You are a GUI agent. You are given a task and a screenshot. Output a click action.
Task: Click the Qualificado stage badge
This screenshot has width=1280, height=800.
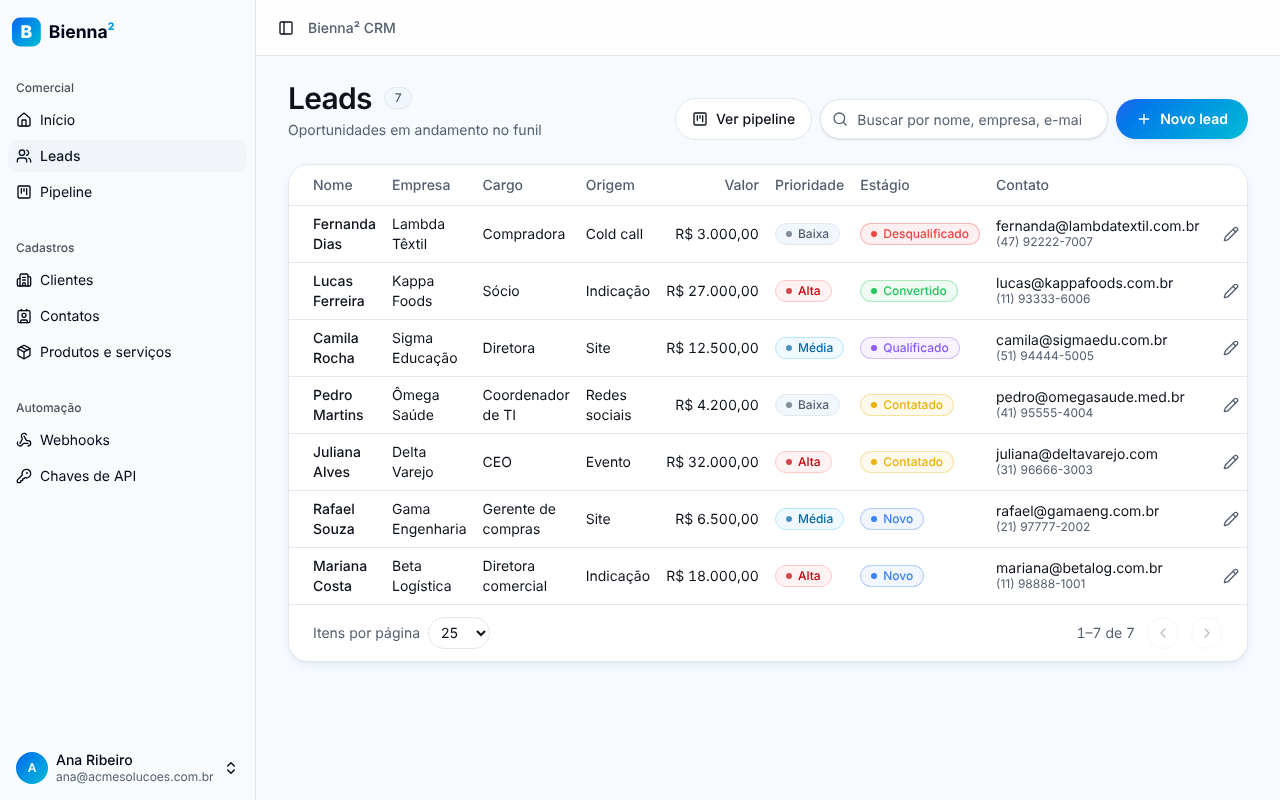[910, 348]
